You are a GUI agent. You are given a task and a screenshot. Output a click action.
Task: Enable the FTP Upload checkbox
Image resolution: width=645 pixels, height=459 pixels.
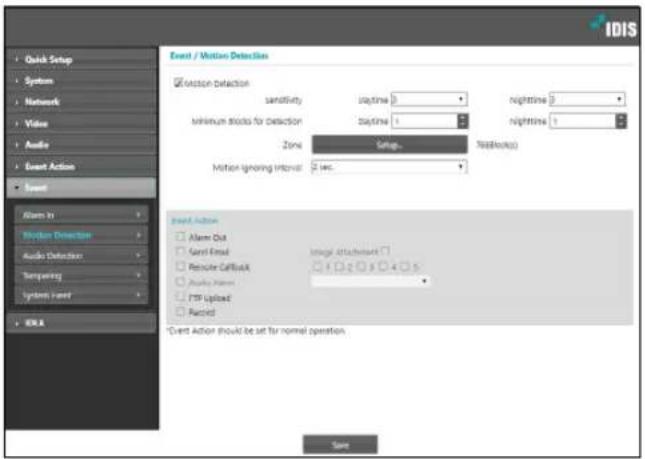click(180, 297)
